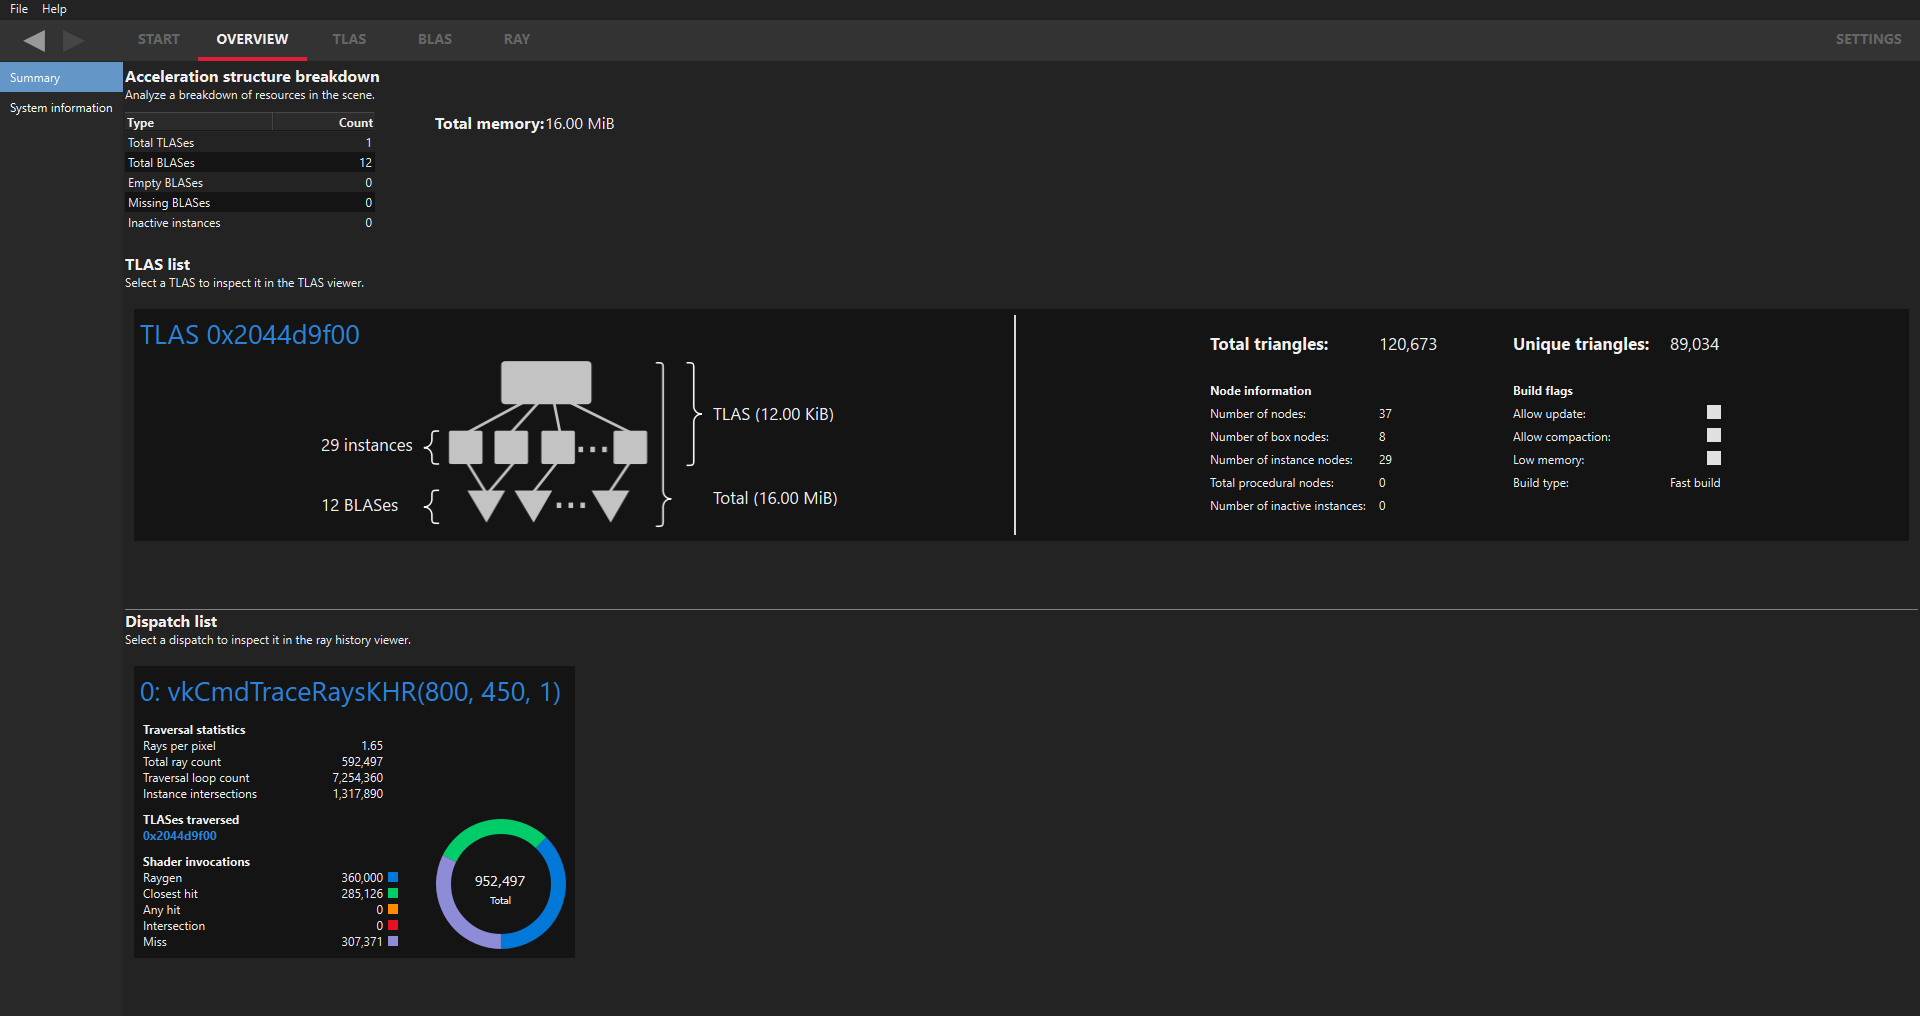Sort table by Count column header

click(355, 123)
